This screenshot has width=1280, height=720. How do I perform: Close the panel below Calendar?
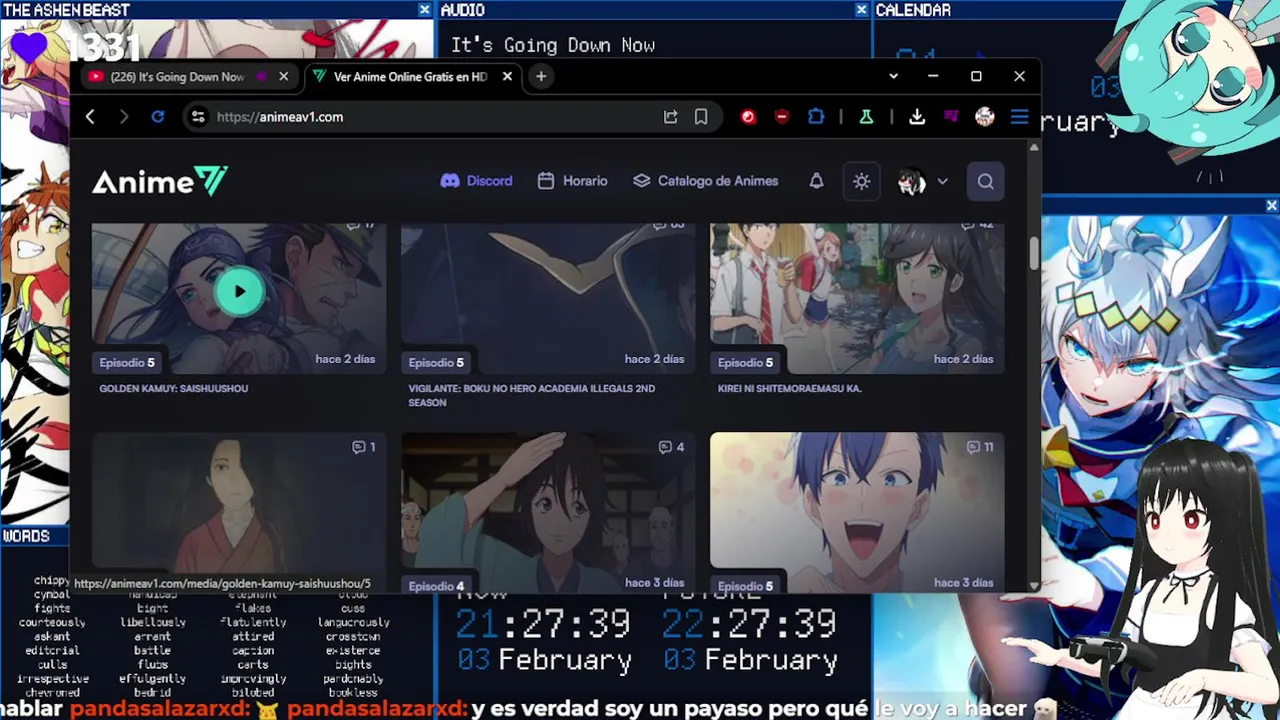coord(1271,205)
